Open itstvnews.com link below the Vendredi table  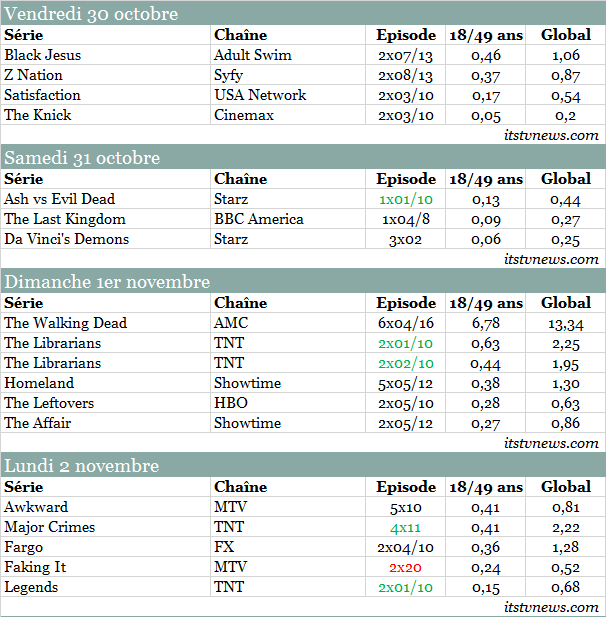[551, 135]
